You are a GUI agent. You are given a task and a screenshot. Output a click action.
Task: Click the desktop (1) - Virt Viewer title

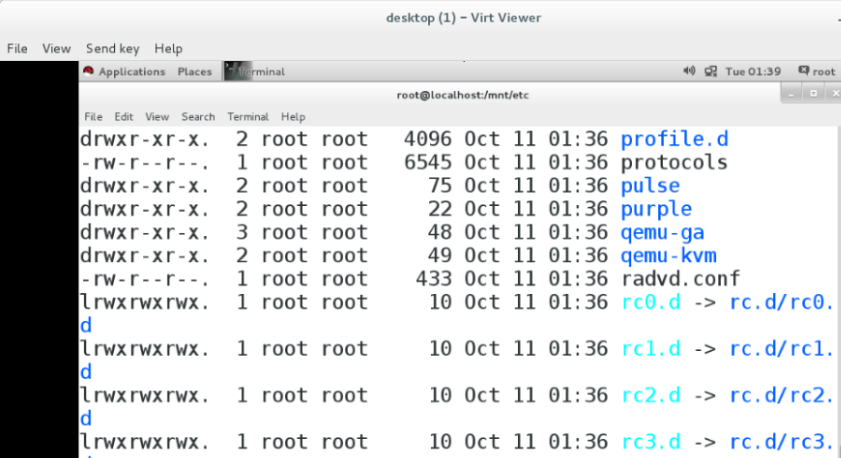[463, 18]
